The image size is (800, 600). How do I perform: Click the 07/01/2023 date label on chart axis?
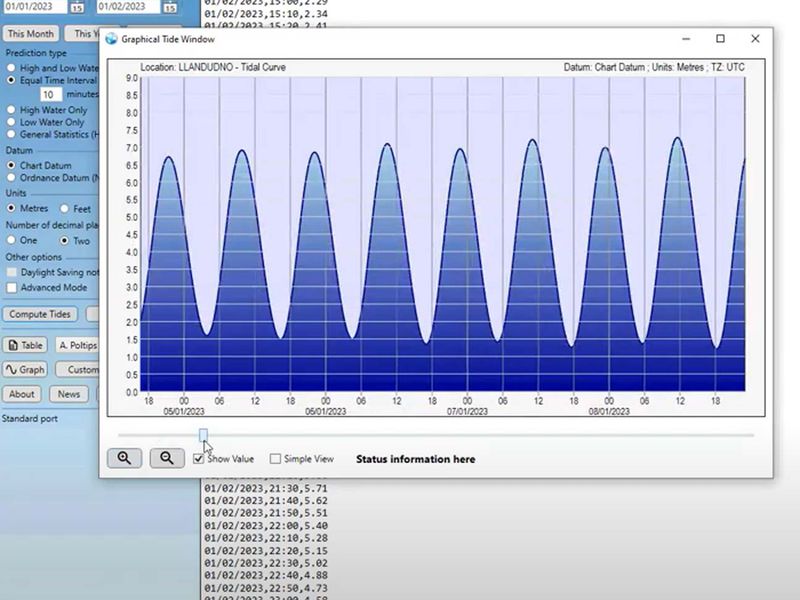[467, 411]
